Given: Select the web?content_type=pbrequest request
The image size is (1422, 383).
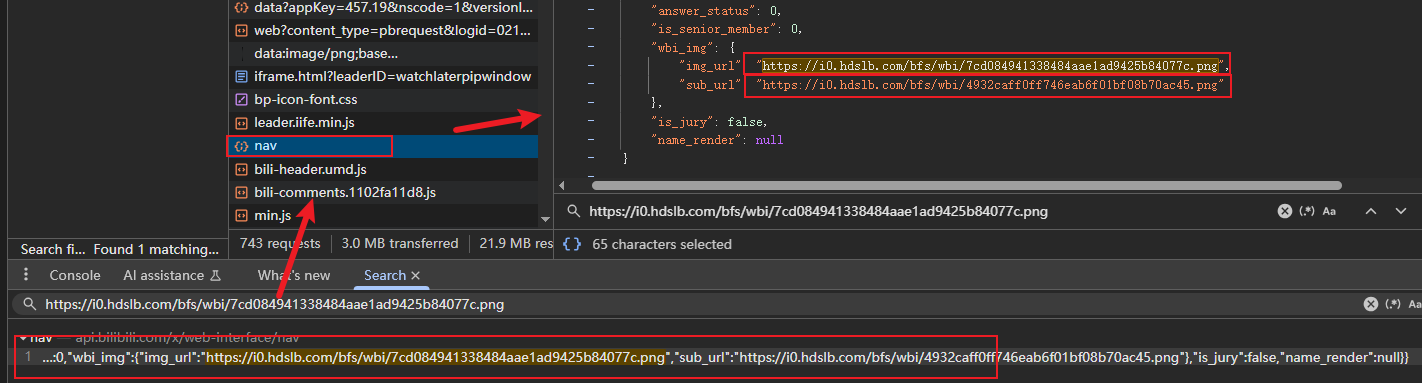Looking at the screenshot, I should tap(383, 30).
